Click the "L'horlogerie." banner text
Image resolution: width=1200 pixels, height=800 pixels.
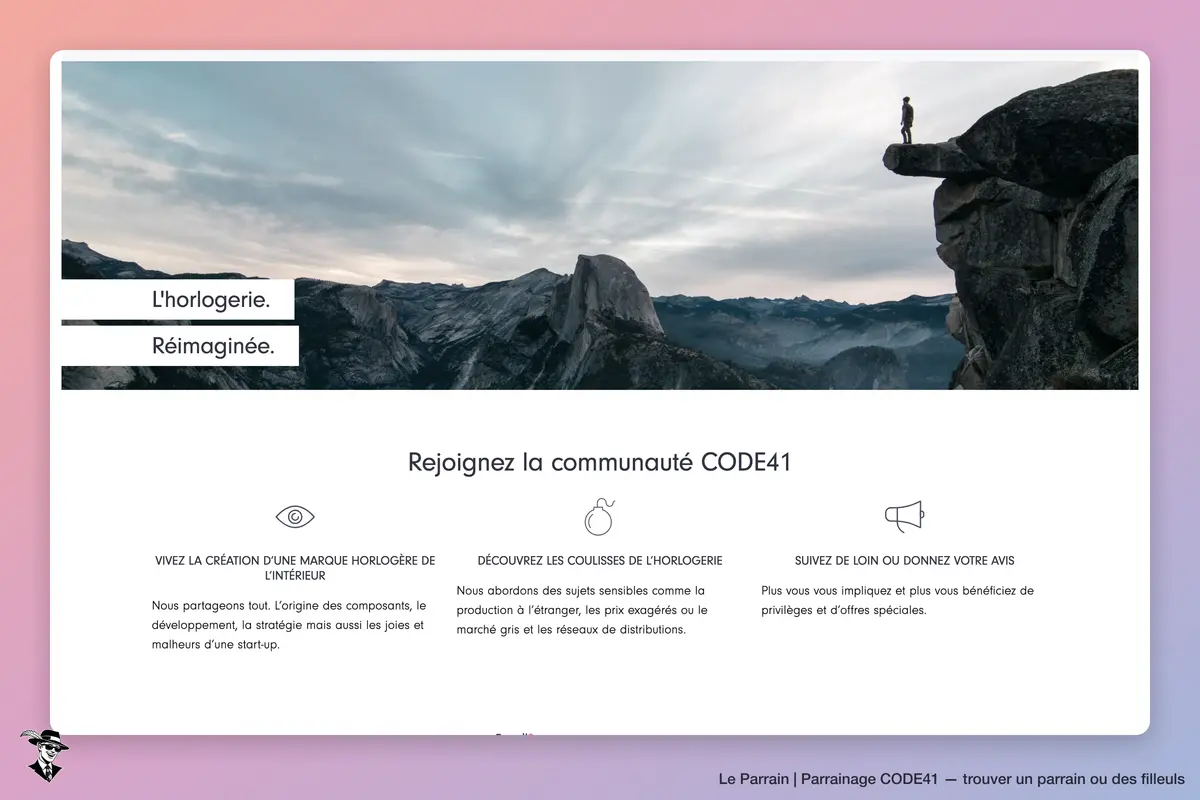[210, 299]
